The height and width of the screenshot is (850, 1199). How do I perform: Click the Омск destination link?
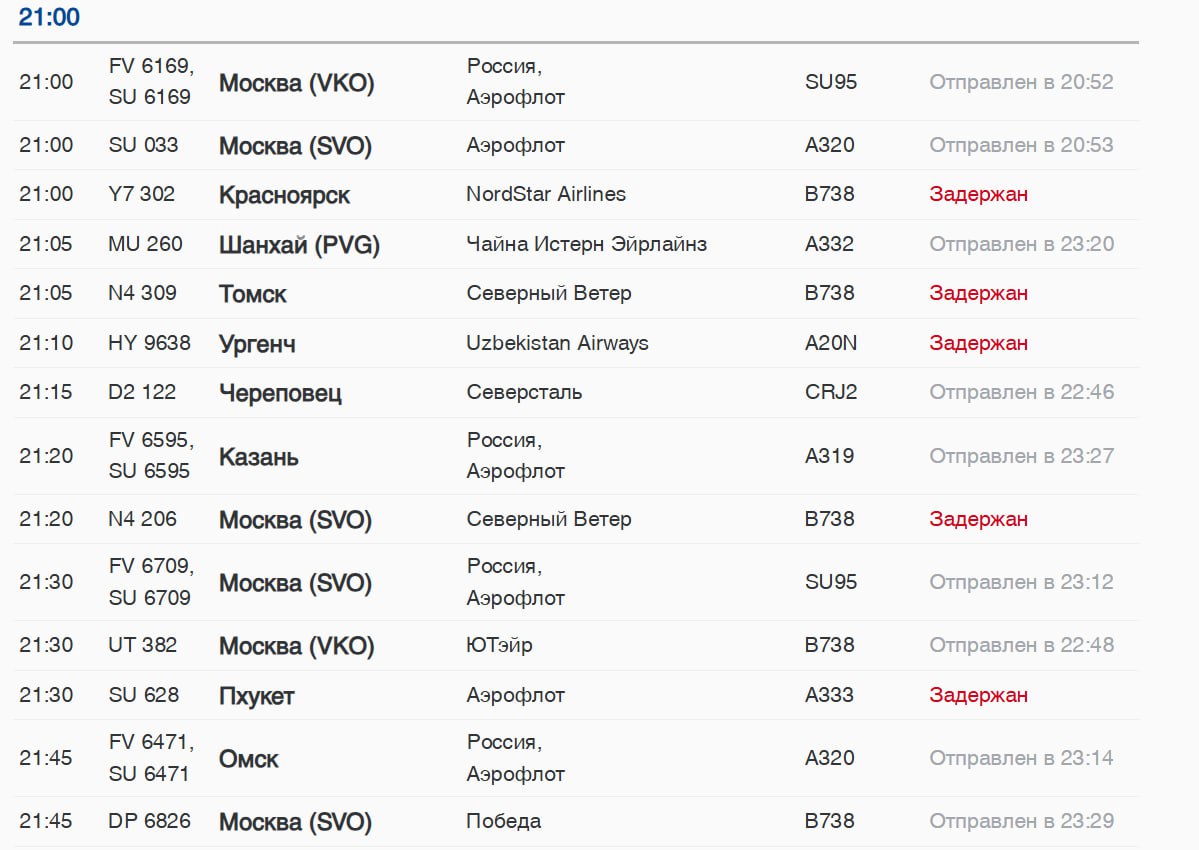248,759
